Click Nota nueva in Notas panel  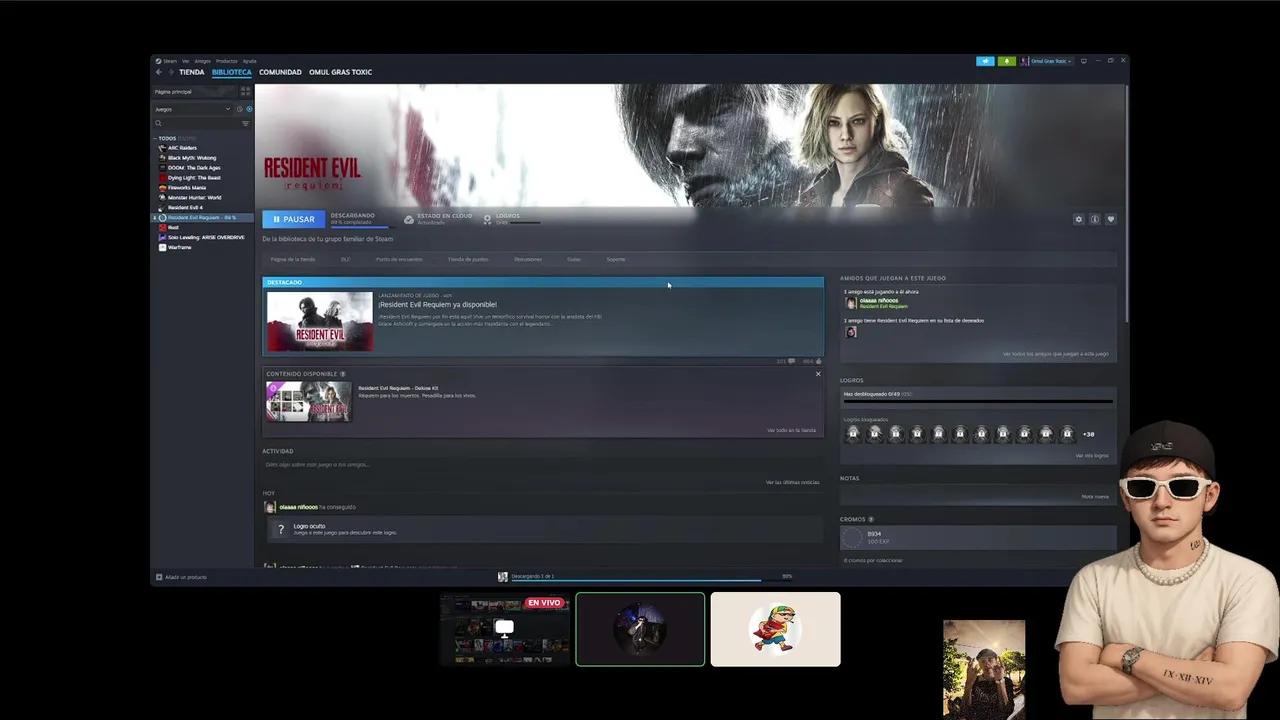click(x=1095, y=496)
